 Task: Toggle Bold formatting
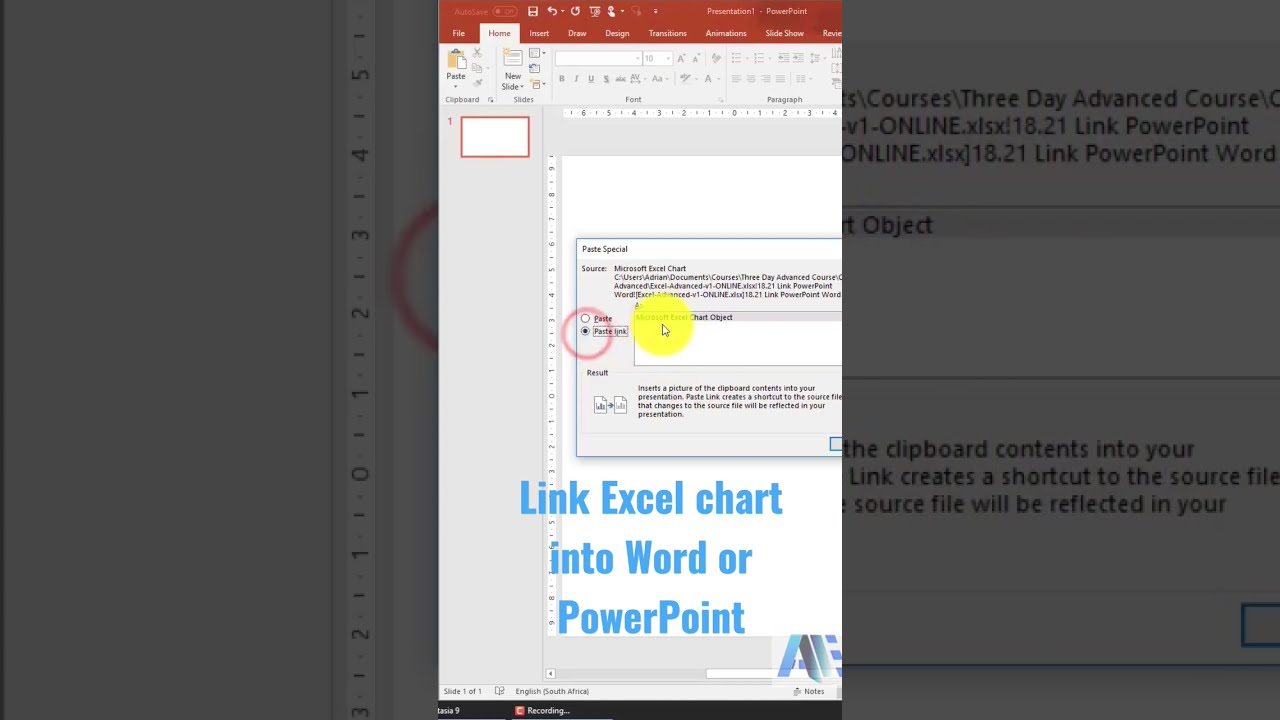tap(562, 79)
